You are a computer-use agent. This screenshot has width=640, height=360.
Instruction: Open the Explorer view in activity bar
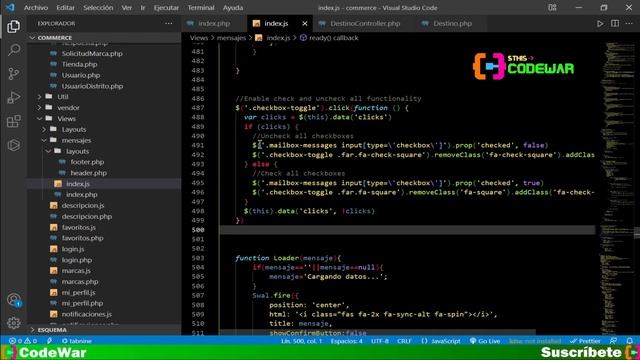(13, 27)
